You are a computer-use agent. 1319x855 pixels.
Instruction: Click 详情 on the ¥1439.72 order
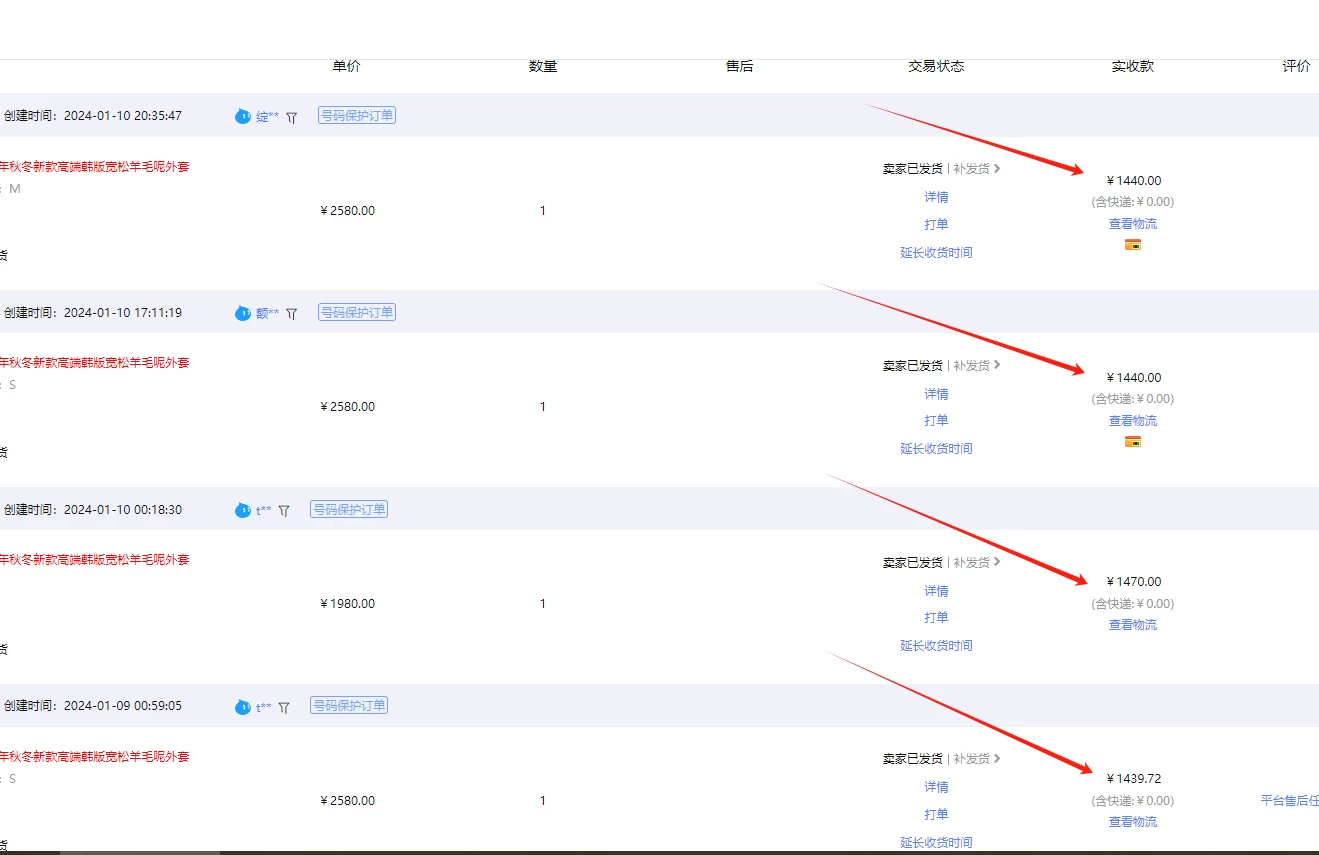point(936,786)
